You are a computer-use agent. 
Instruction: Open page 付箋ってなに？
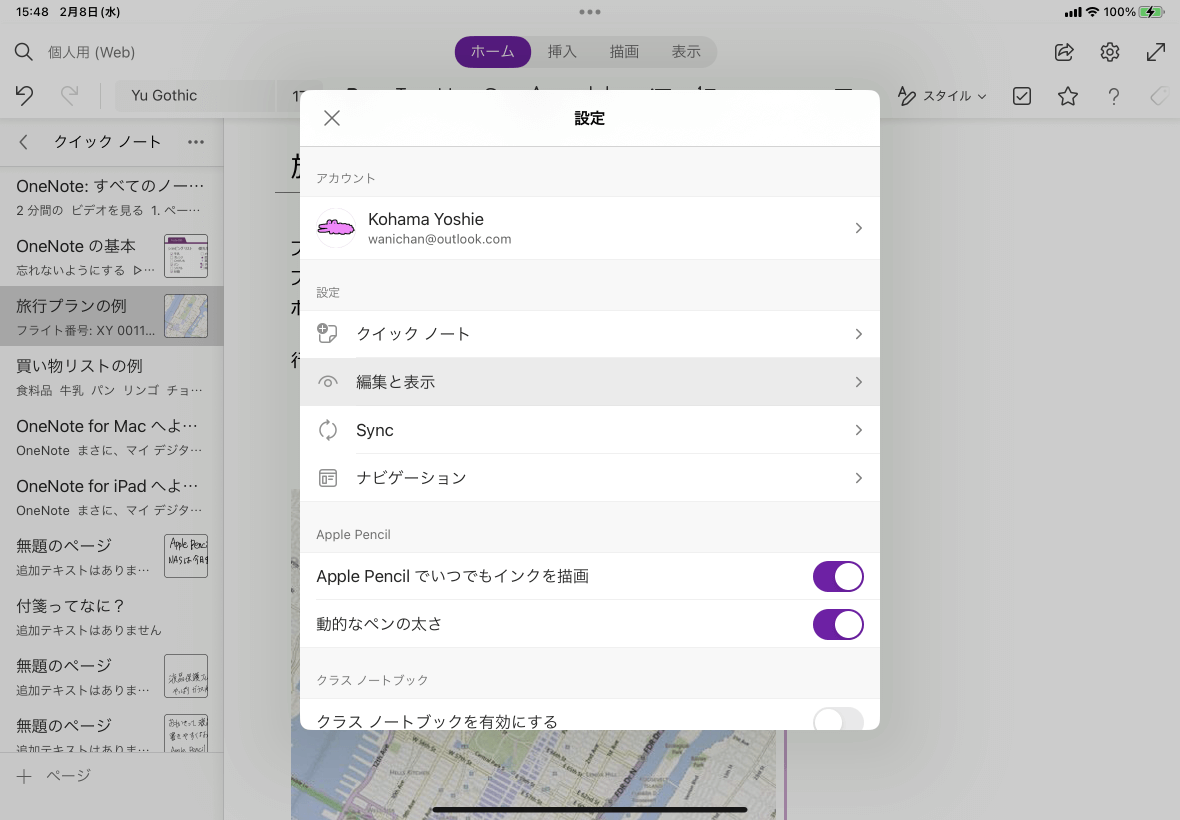tap(111, 616)
